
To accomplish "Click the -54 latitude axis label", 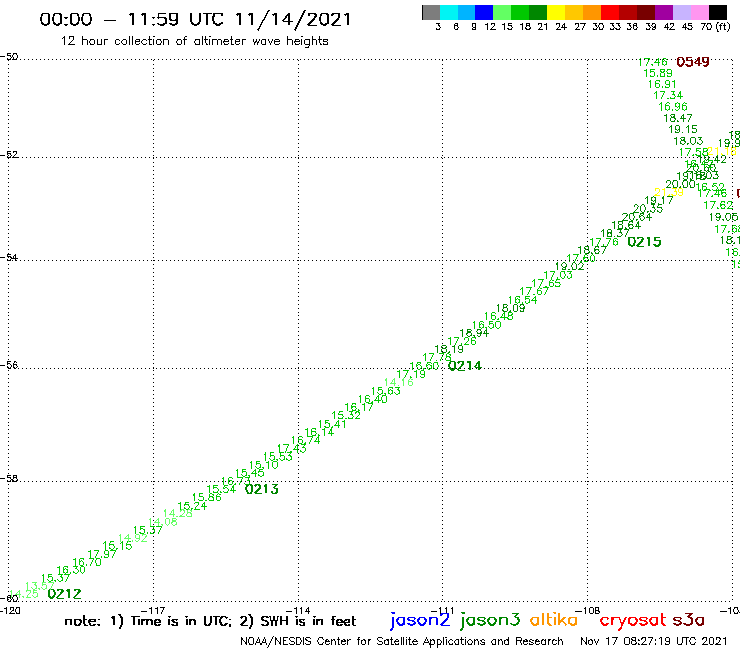I will [9, 258].
